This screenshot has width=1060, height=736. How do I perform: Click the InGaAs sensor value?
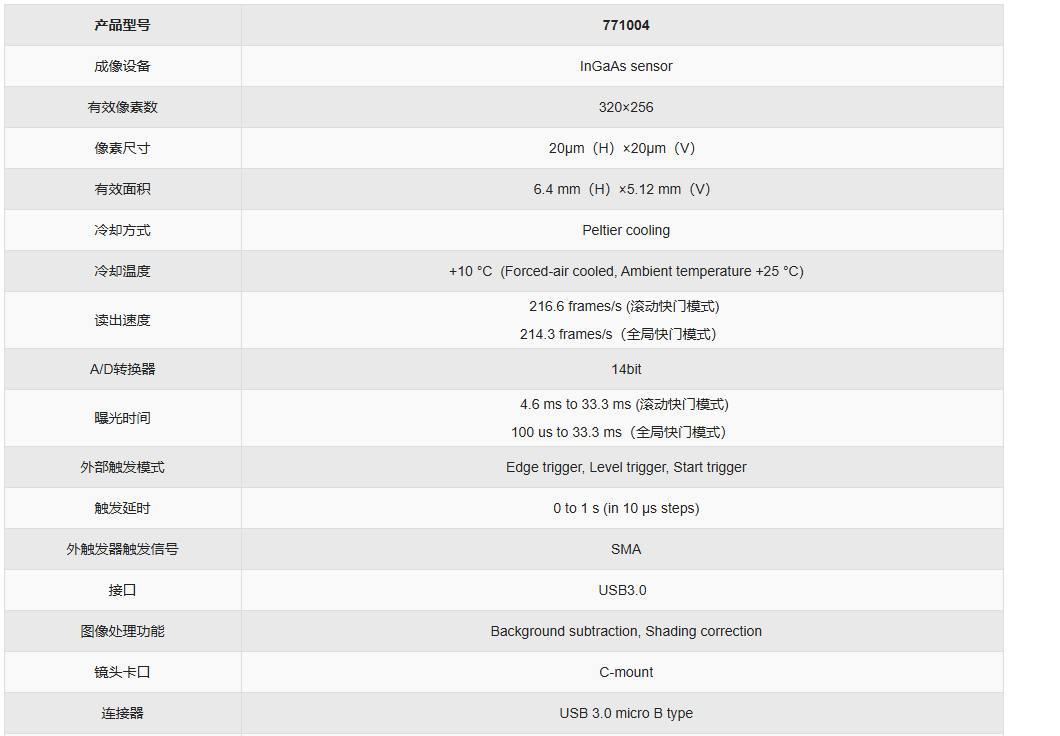(626, 66)
